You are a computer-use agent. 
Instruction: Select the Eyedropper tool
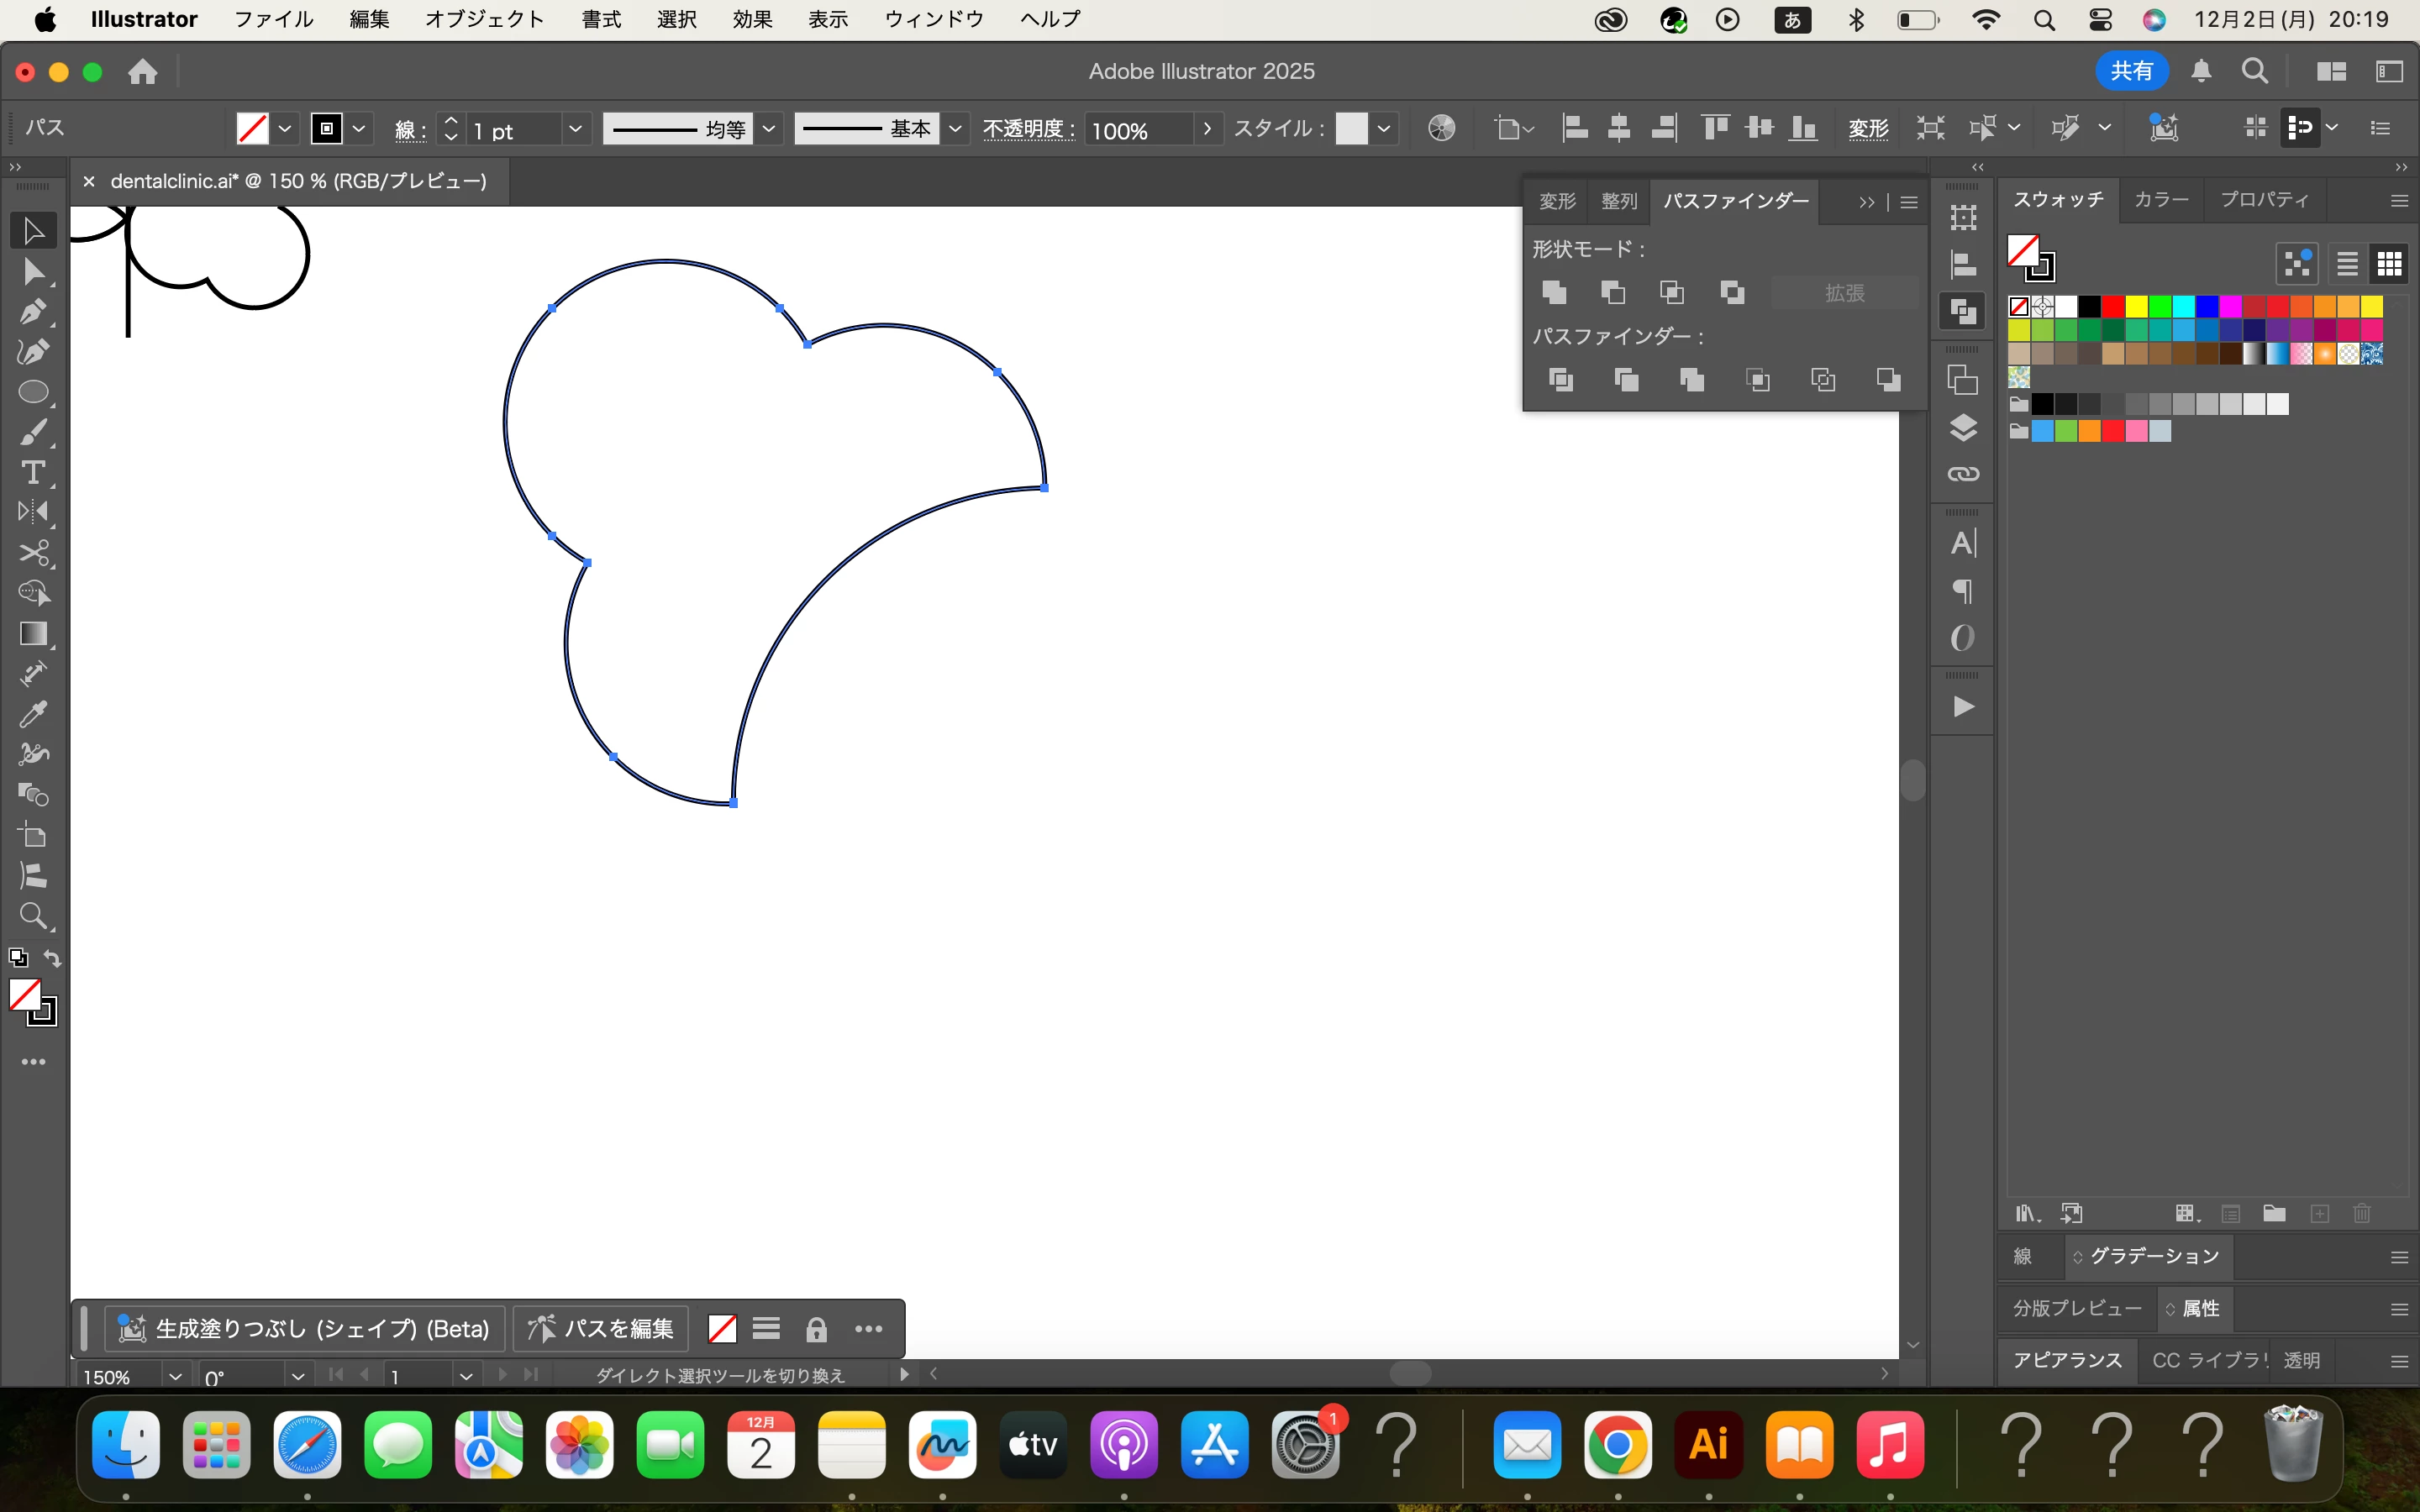click(33, 714)
